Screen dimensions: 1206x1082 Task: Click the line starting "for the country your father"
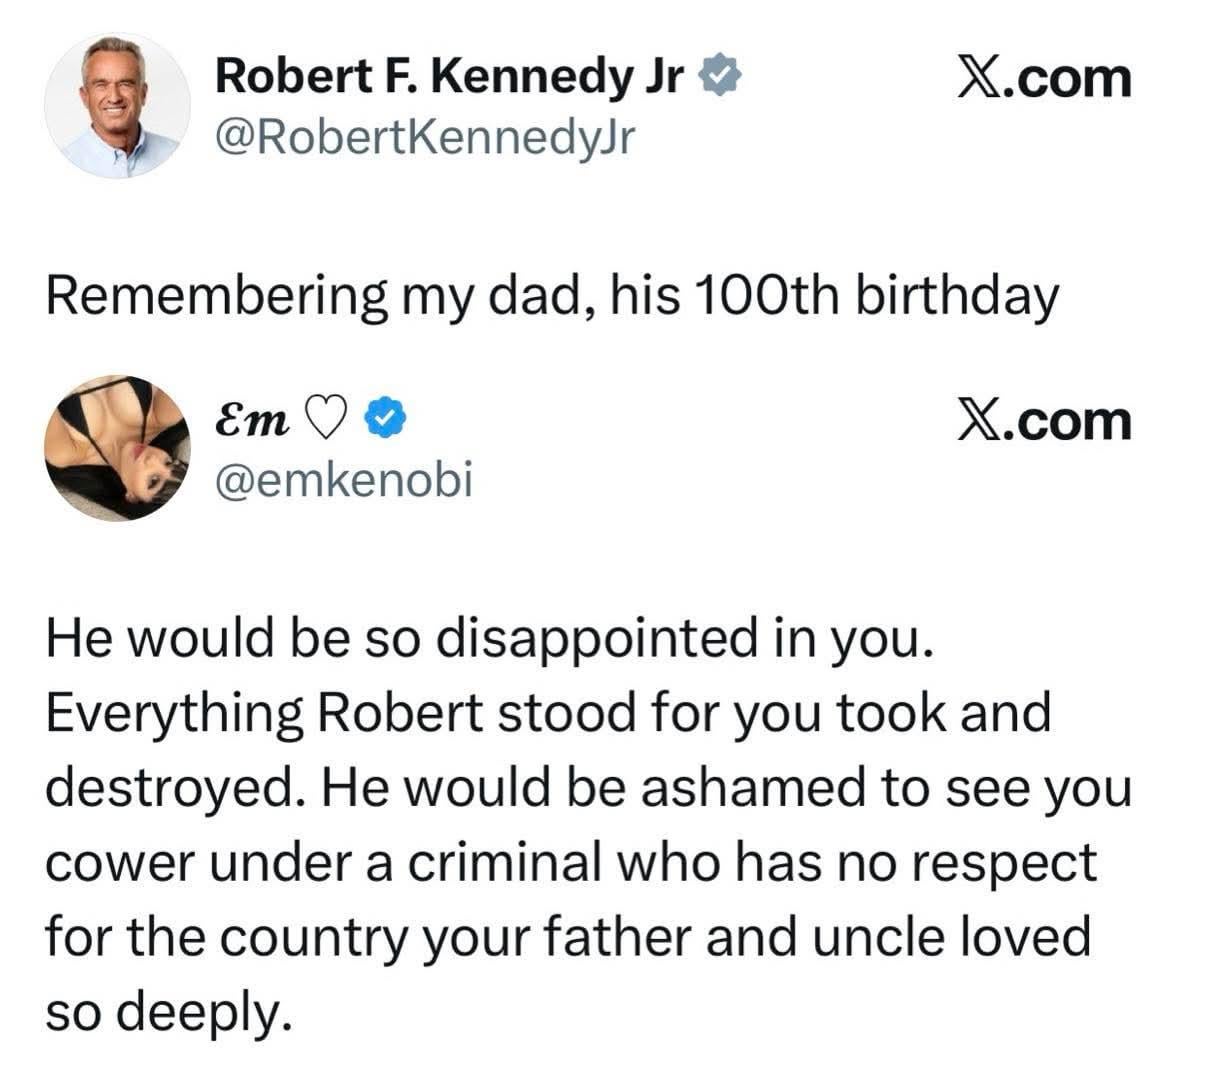point(566,937)
